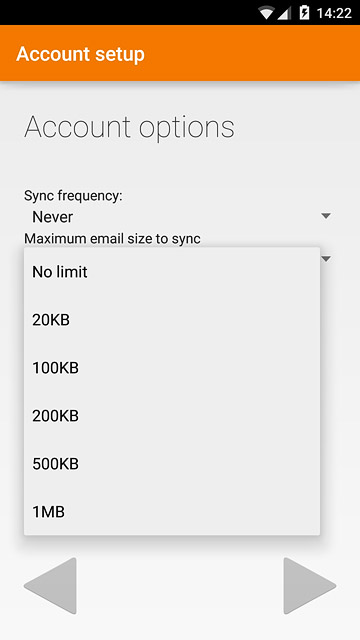Expand the Sync frequency dropdown arrow
This screenshot has width=360, height=640.
click(x=326, y=216)
